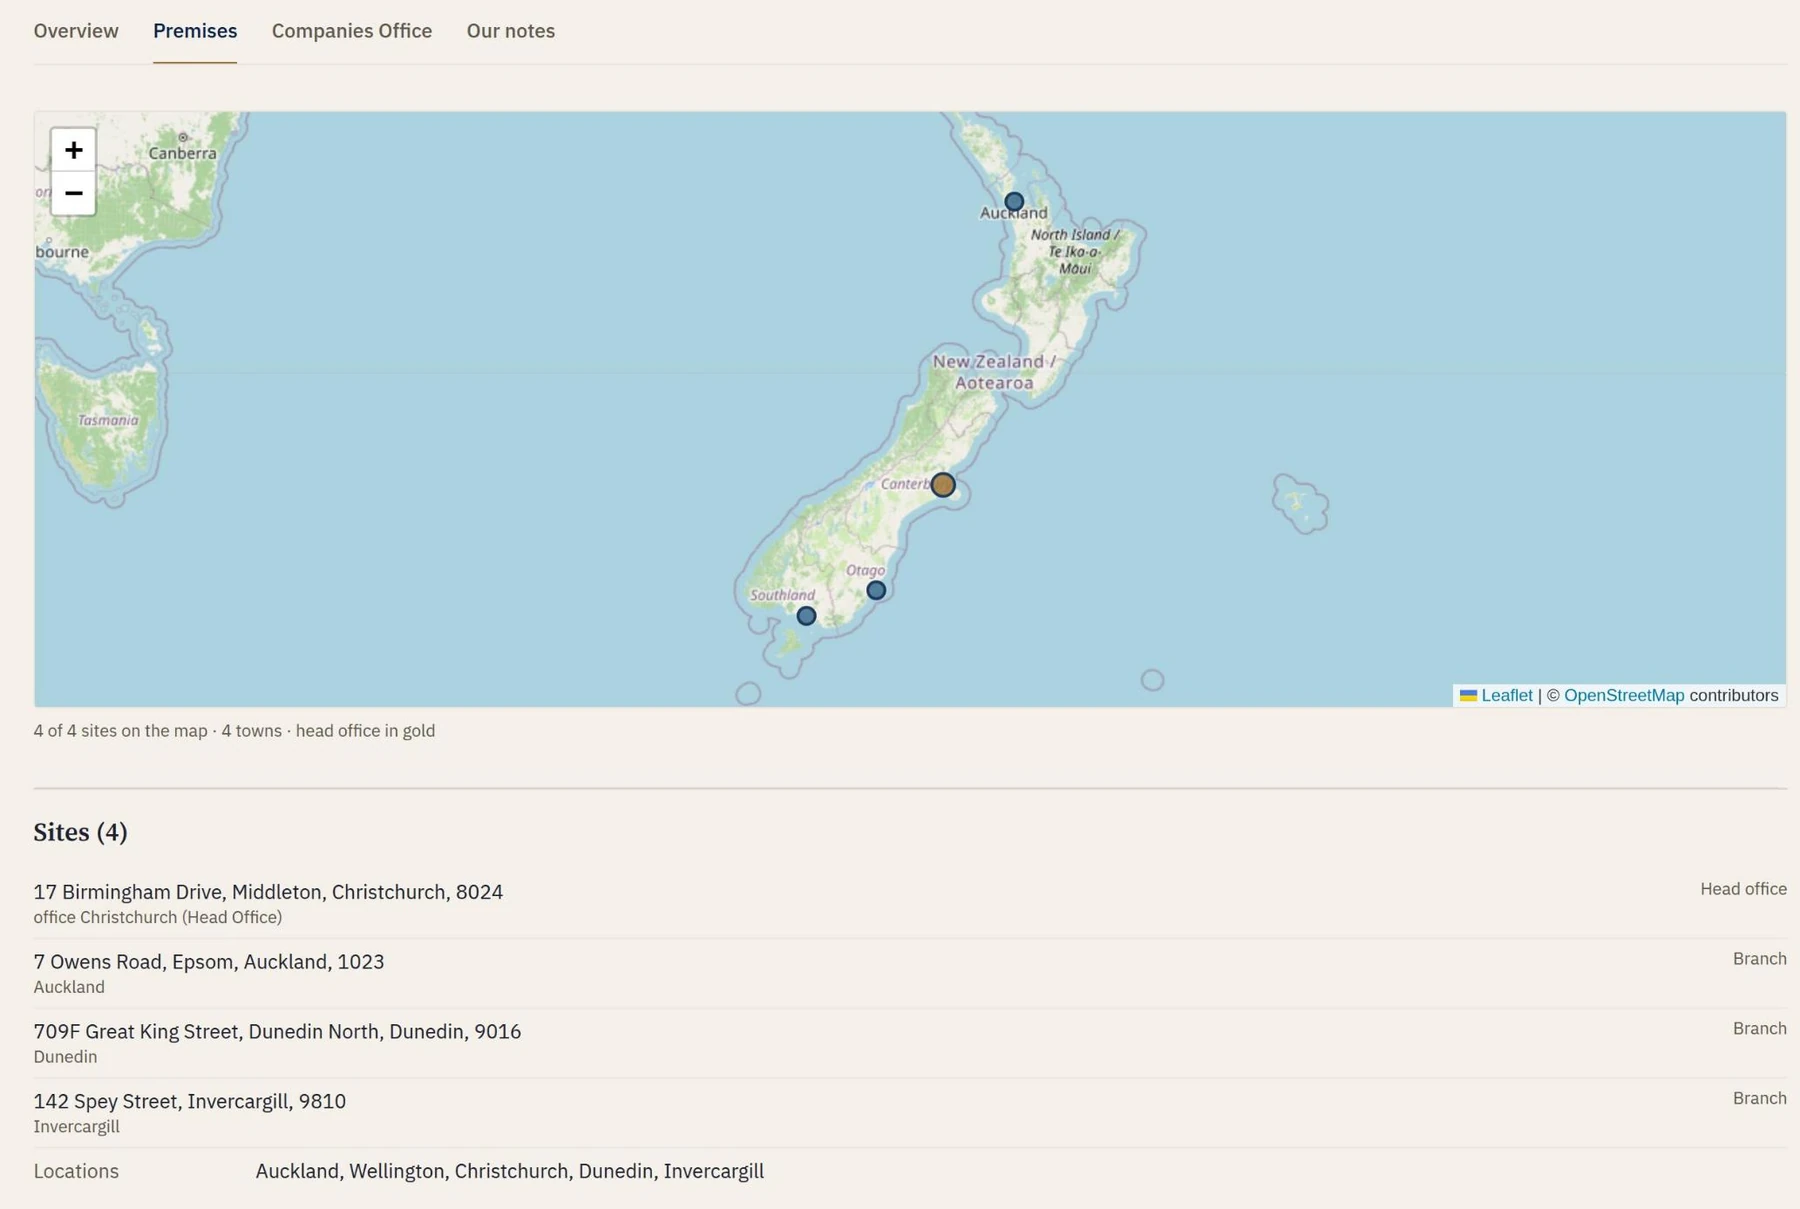Switch to the Premises tab
Screen dimensions: 1800x1209
[195, 31]
